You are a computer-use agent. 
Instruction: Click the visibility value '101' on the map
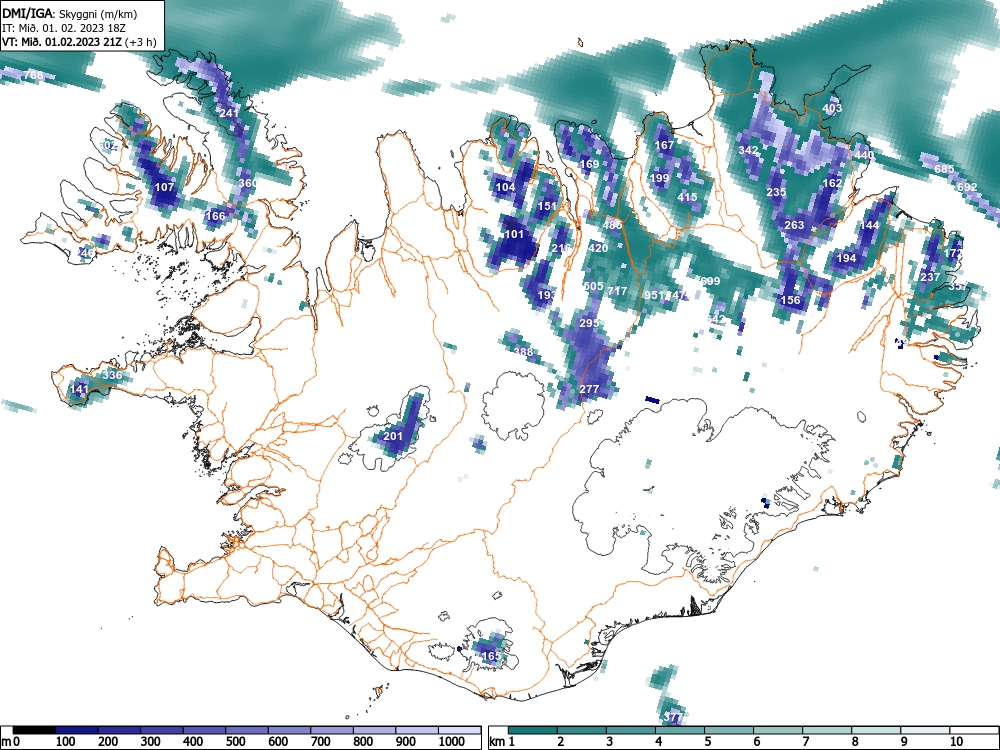point(514,234)
